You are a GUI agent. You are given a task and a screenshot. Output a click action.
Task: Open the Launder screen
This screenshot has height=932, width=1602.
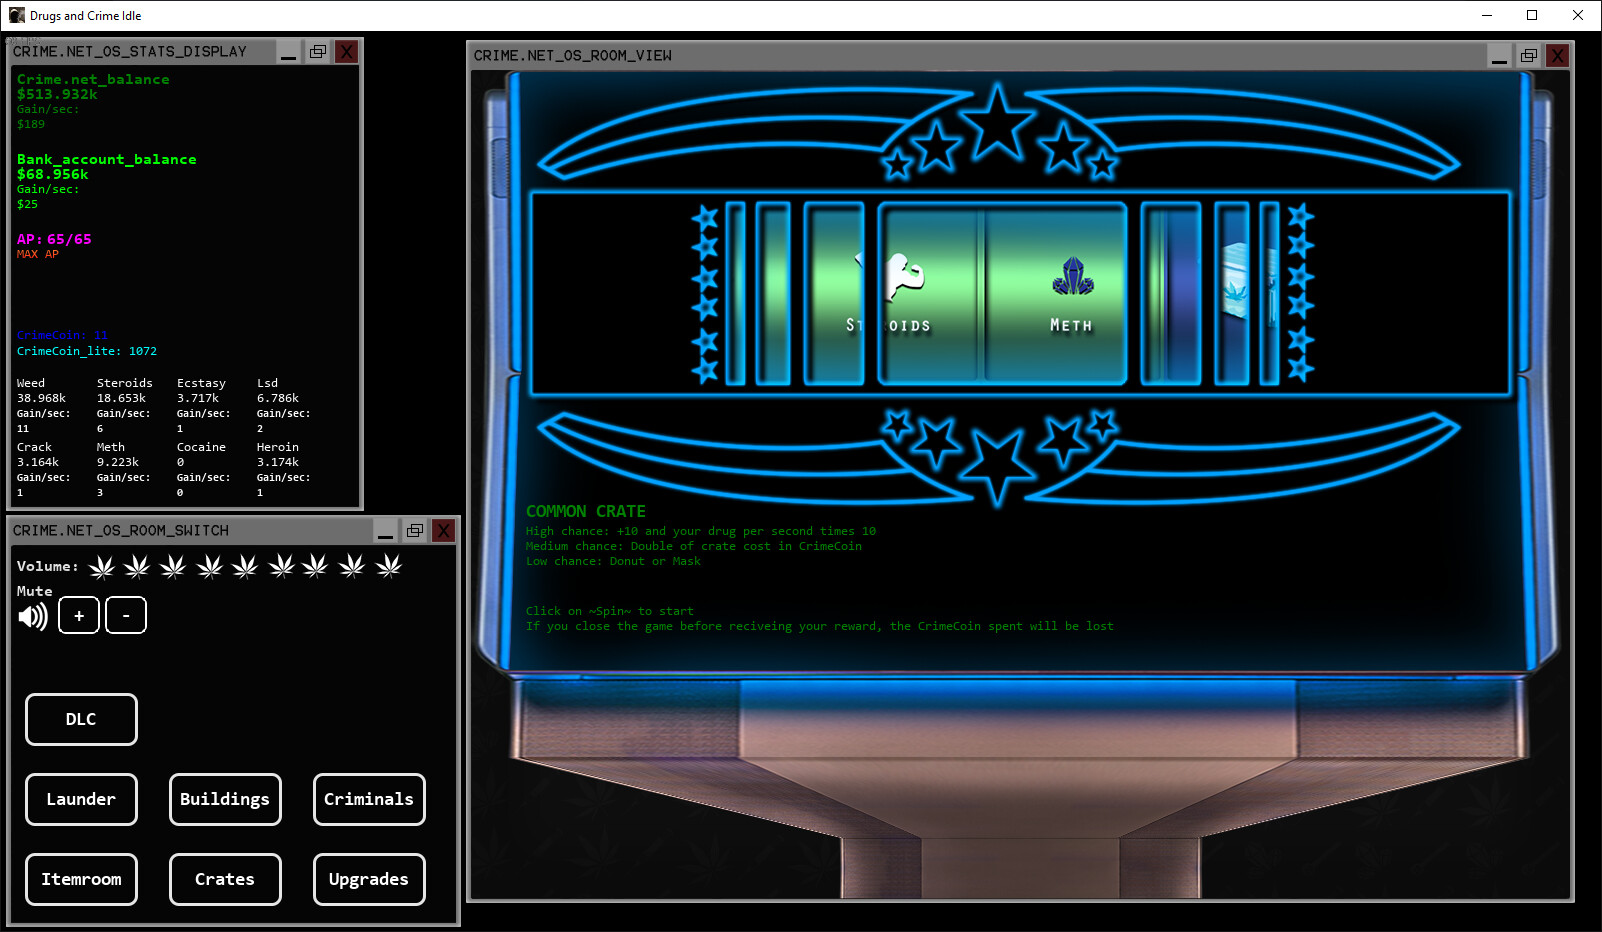tap(81, 799)
